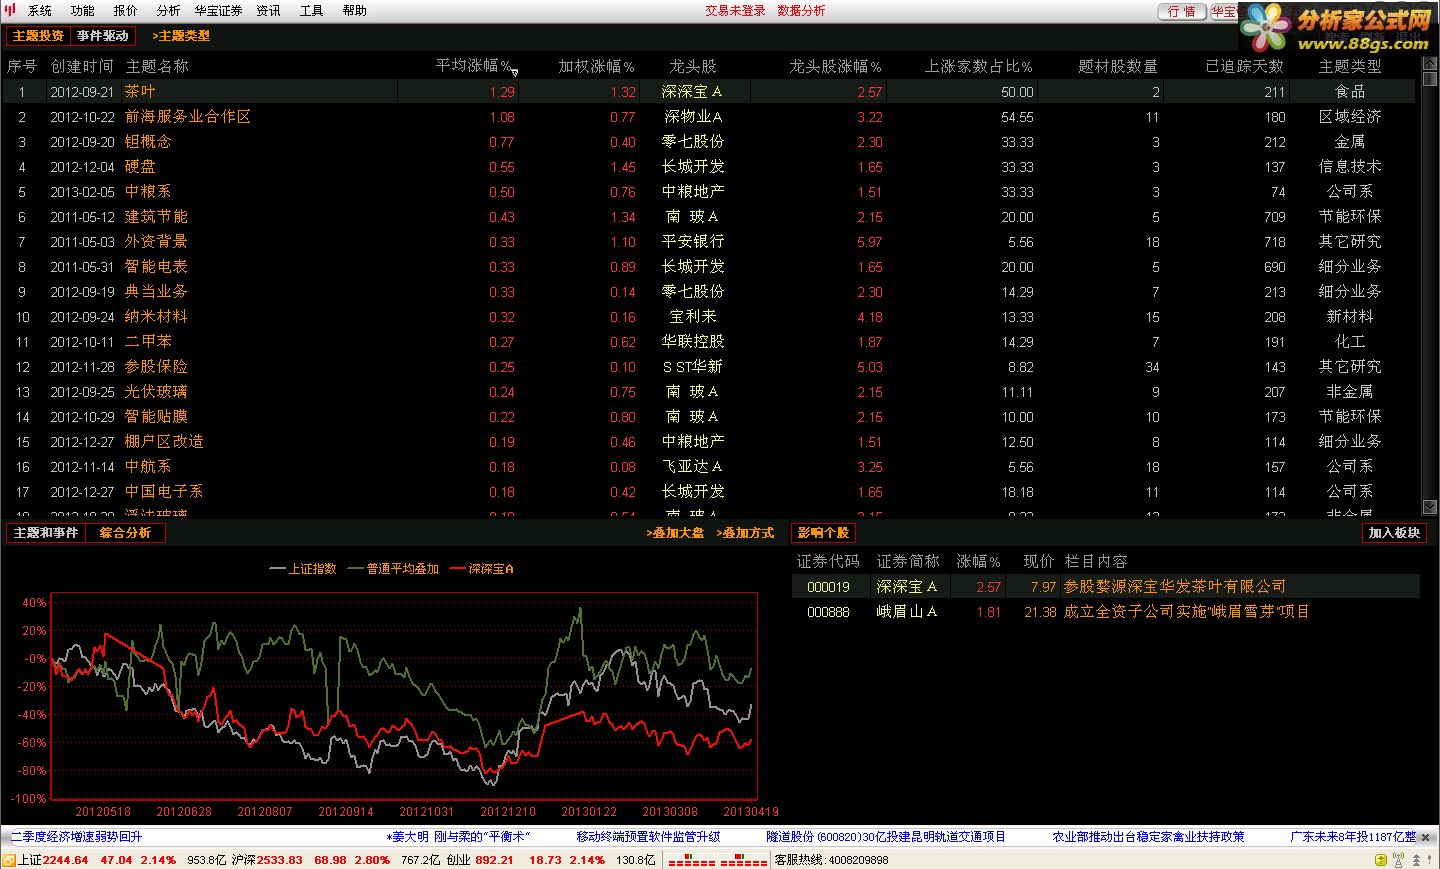Toggle 普通平均叠加 legend entry in chart
The height and width of the screenshot is (869, 1440).
(x=393, y=568)
